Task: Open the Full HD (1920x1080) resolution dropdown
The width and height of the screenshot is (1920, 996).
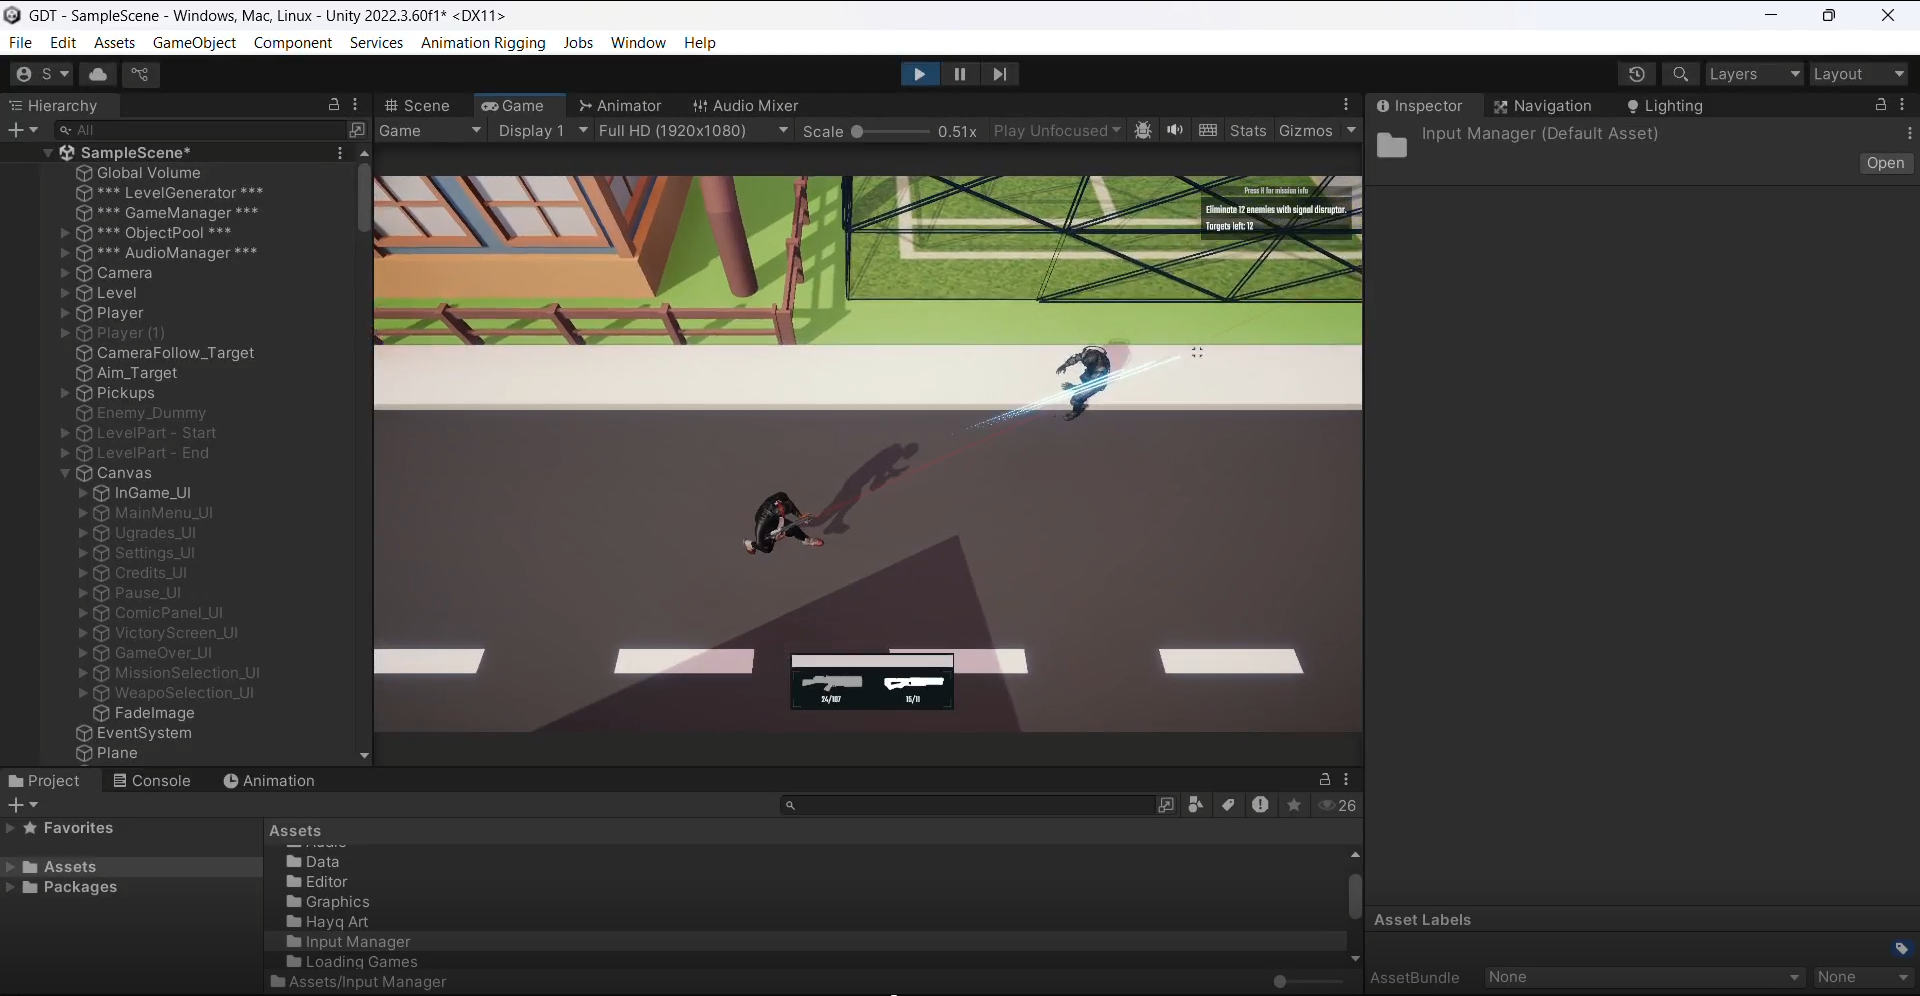Action: tap(693, 131)
